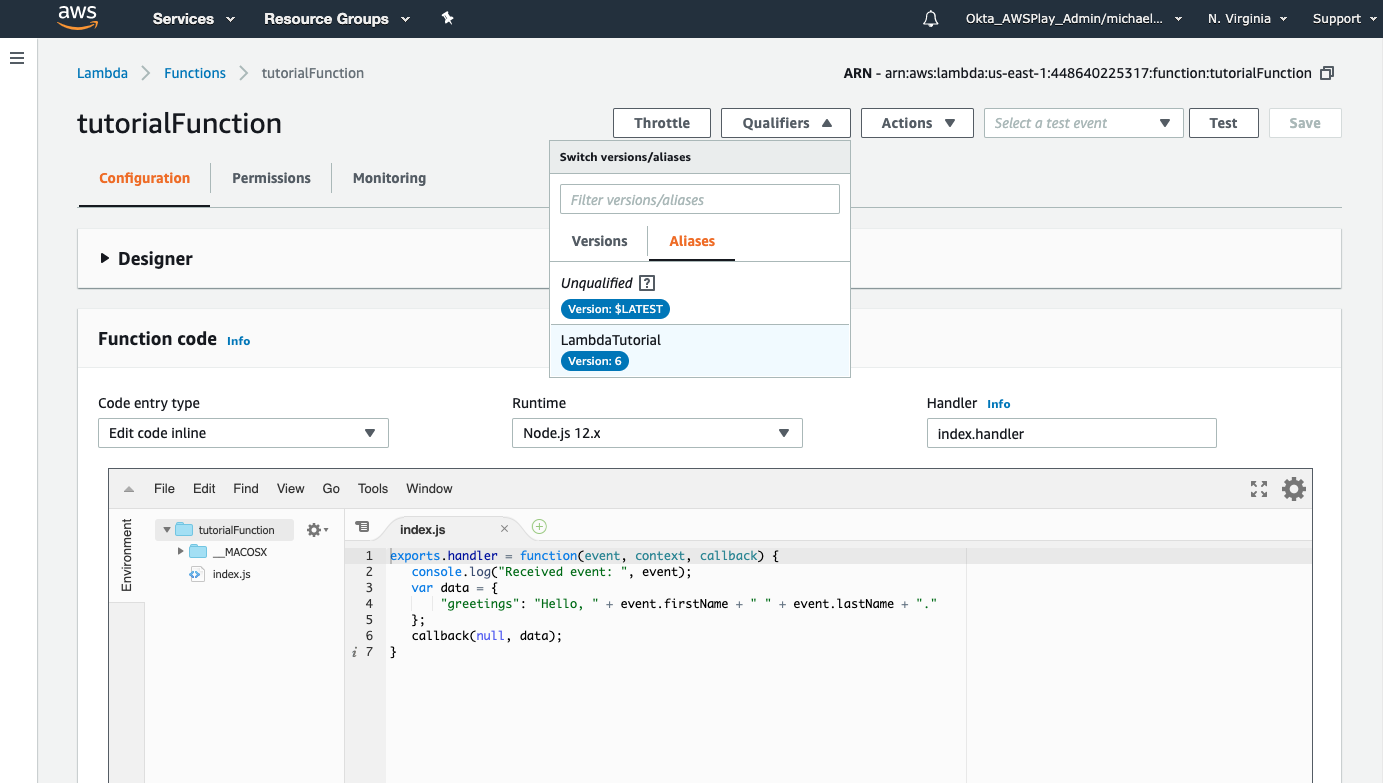Expand the __MACOSX folder
1383x783 pixels.
point(180,552)
